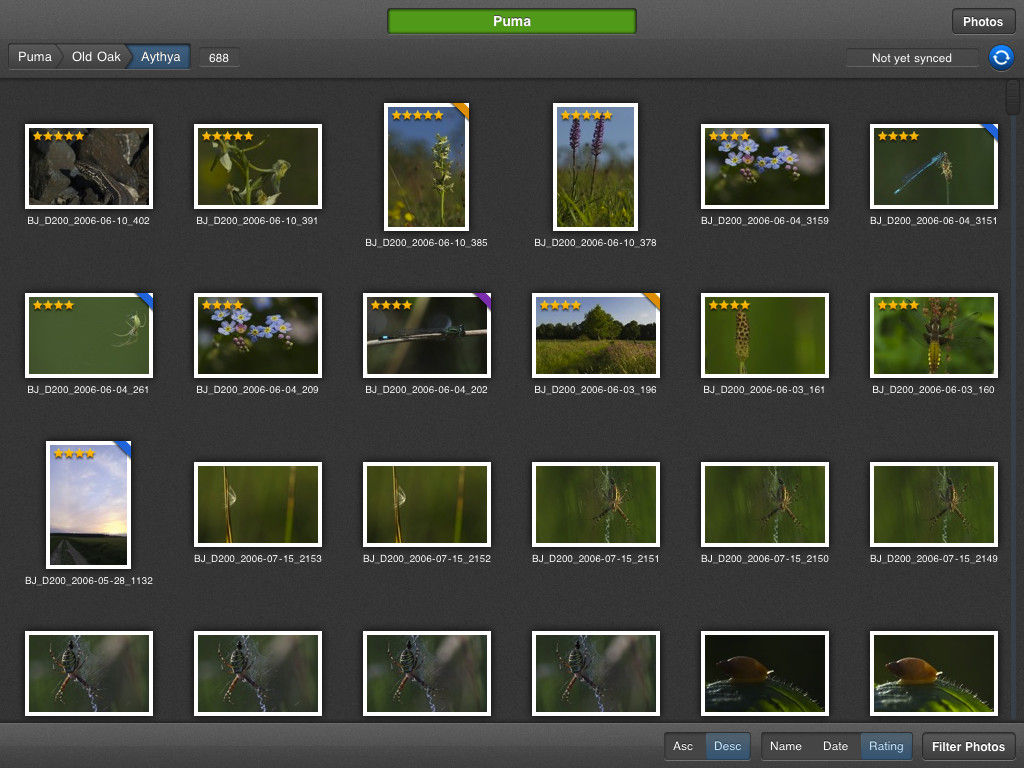Click caption text BJ_D200_2006-05-28_1132
Viewport: 1024px width, 768px height.
(89, 581)
